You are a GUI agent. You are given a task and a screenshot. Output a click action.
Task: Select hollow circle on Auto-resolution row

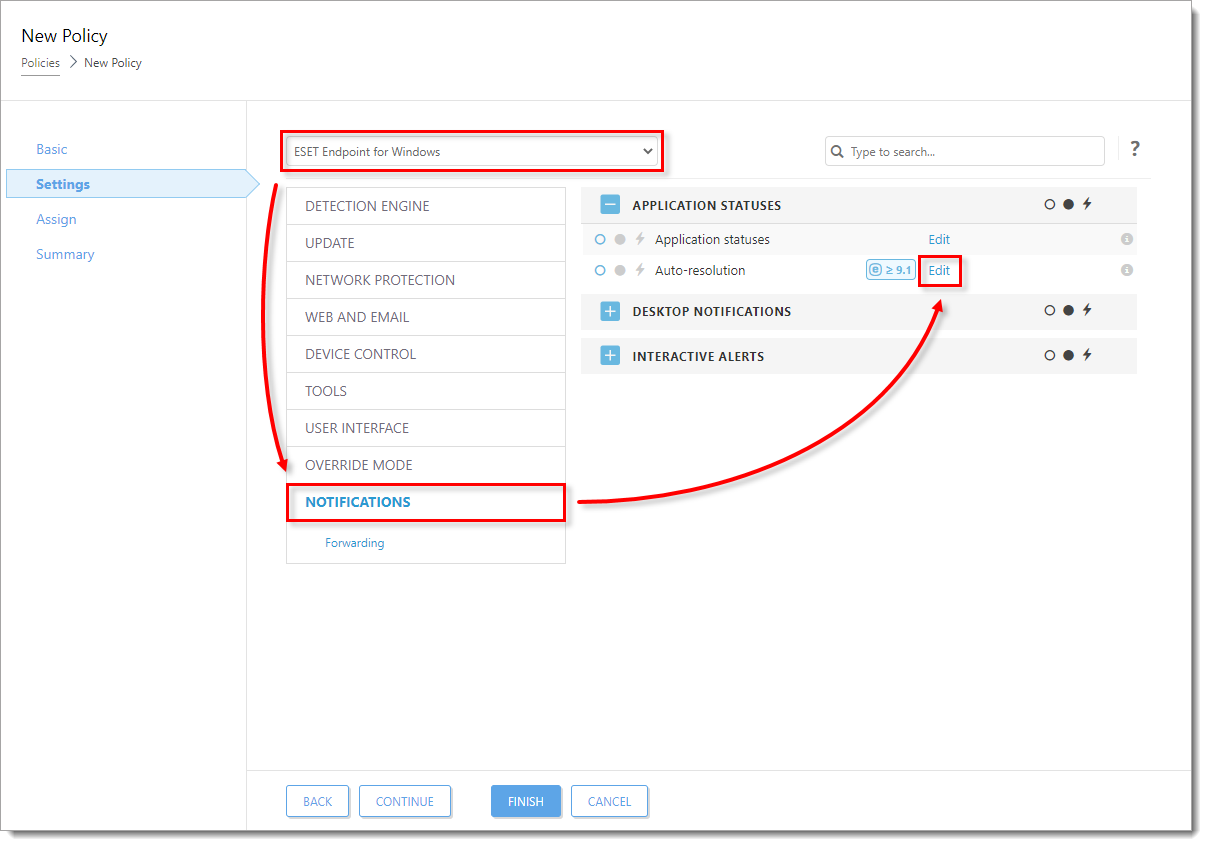(x=600, y=271)
